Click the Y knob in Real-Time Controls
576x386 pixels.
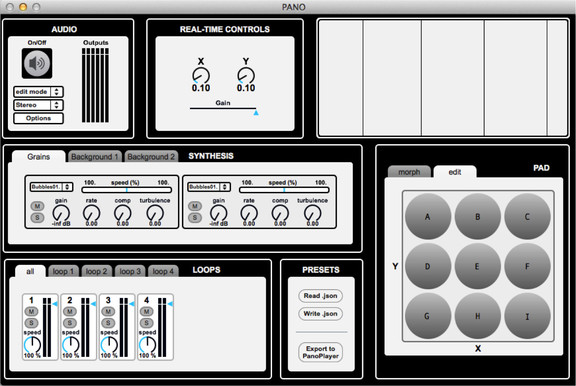246,76
